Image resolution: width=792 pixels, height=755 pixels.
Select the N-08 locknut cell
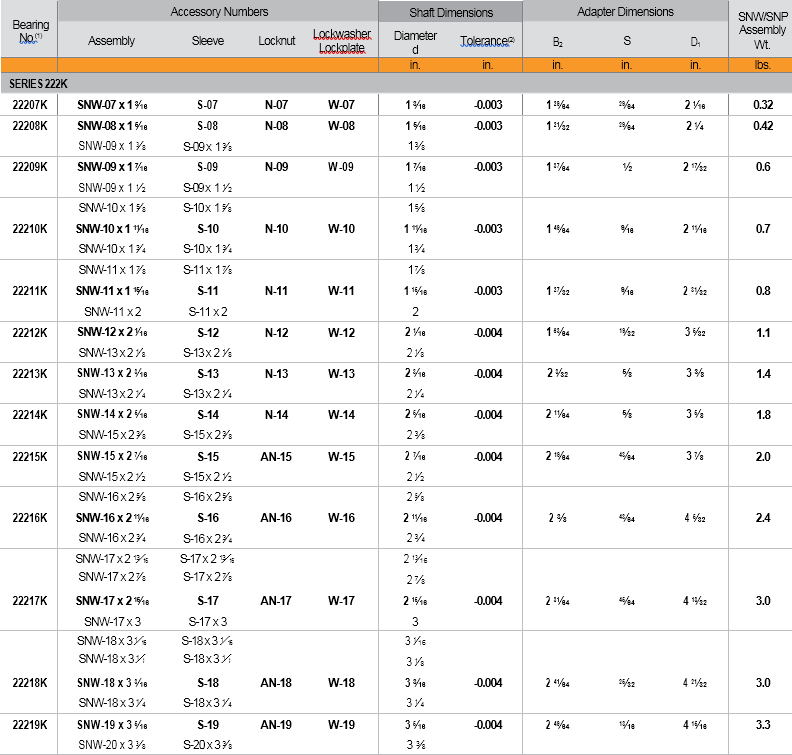(276, 126)
